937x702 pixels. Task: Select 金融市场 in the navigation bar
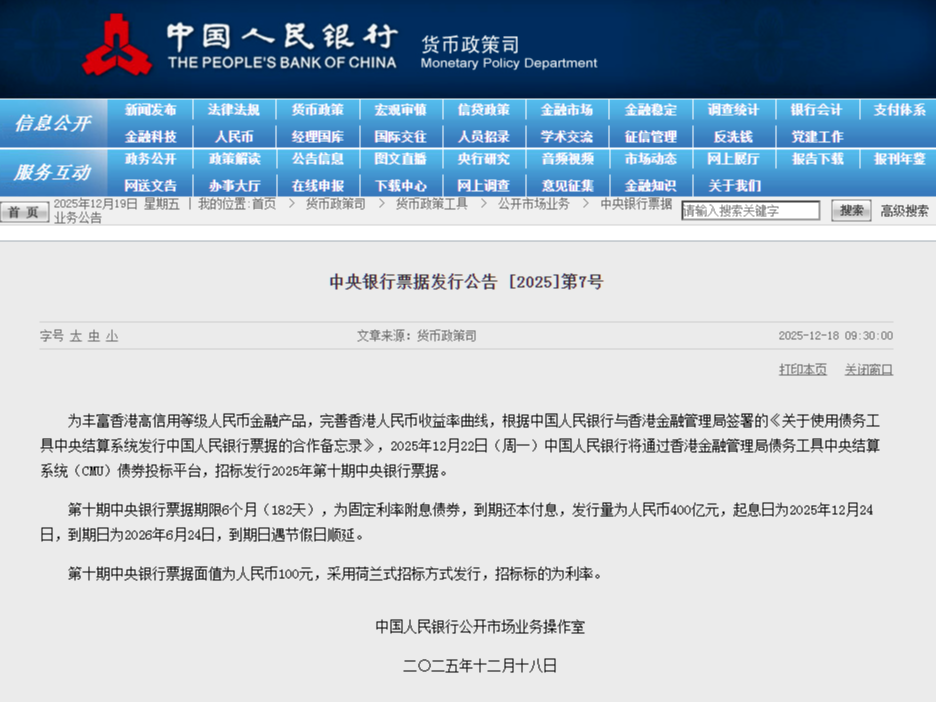(x=567, y=110)
